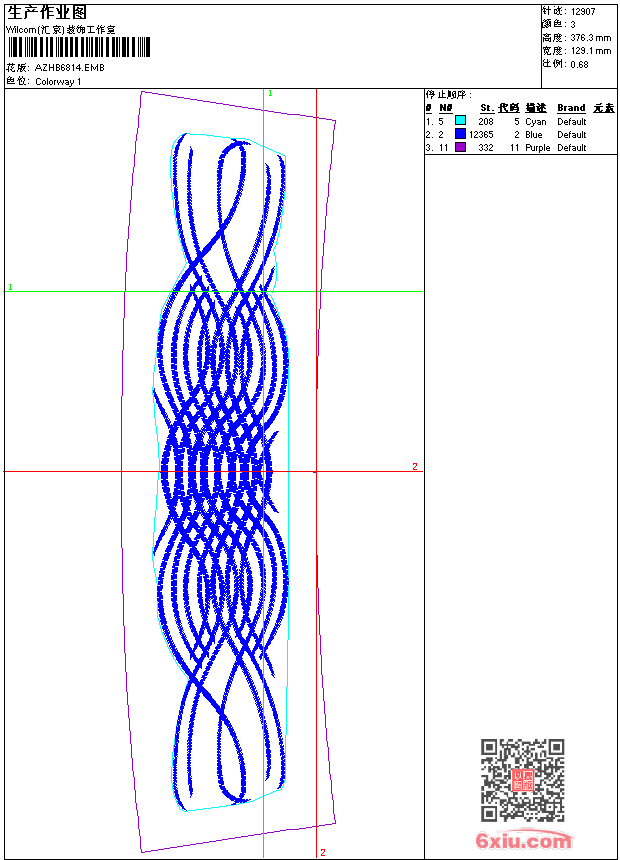Click the red "2" marker below the vertical line
620x860 pixels.
(x=323, y=852)
